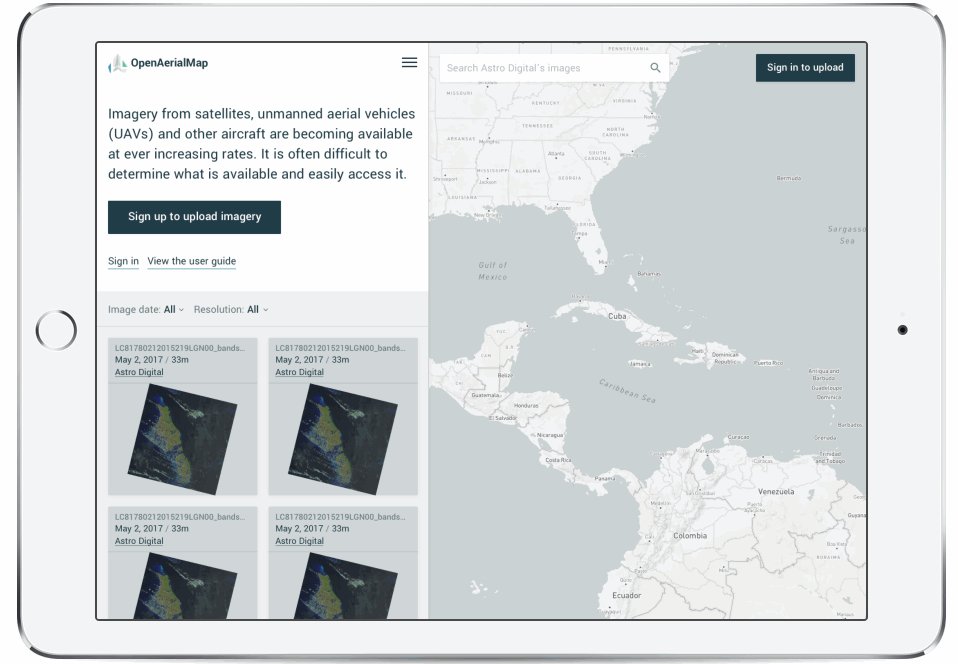
Task: Click Astro Digital link on the first card
Action: point(139,372)
